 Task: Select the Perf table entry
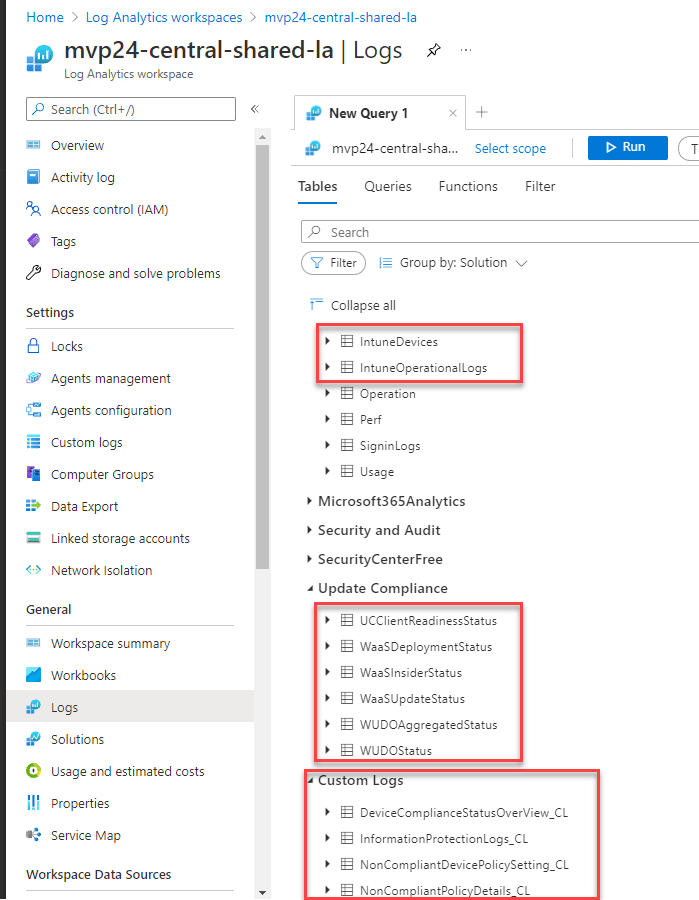[x=371, y=420]
